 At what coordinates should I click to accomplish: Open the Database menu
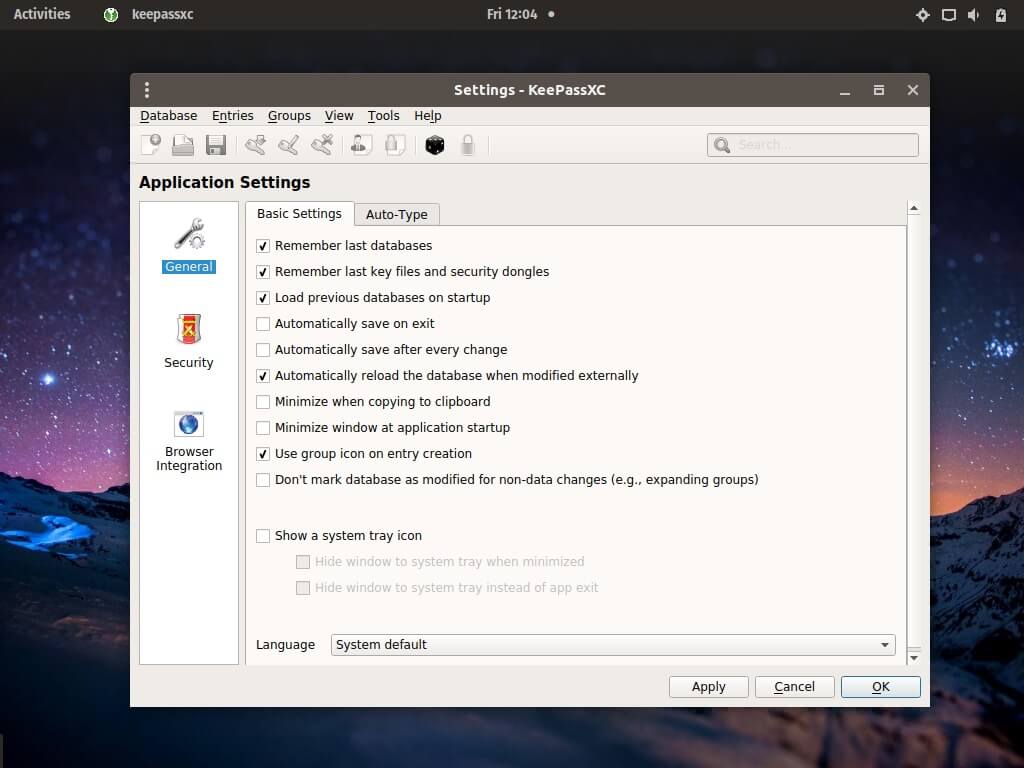[x=168, y=116]
